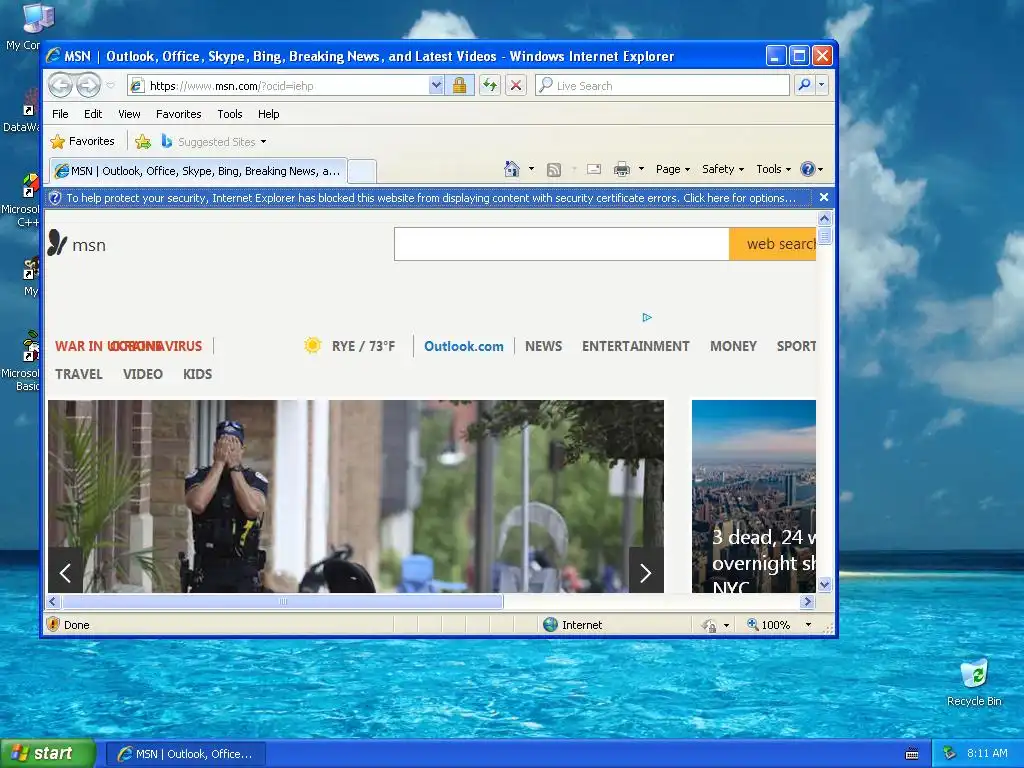Click the status bar security warning shield
The image size is (1024, 768).
(x=54, y=624)
